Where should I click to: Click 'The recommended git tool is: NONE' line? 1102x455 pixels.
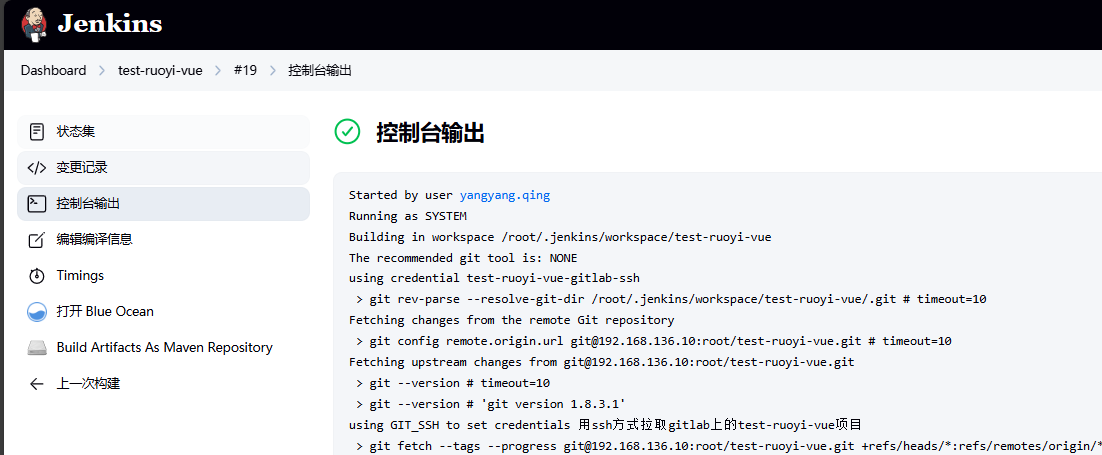(x=463, y=257)
